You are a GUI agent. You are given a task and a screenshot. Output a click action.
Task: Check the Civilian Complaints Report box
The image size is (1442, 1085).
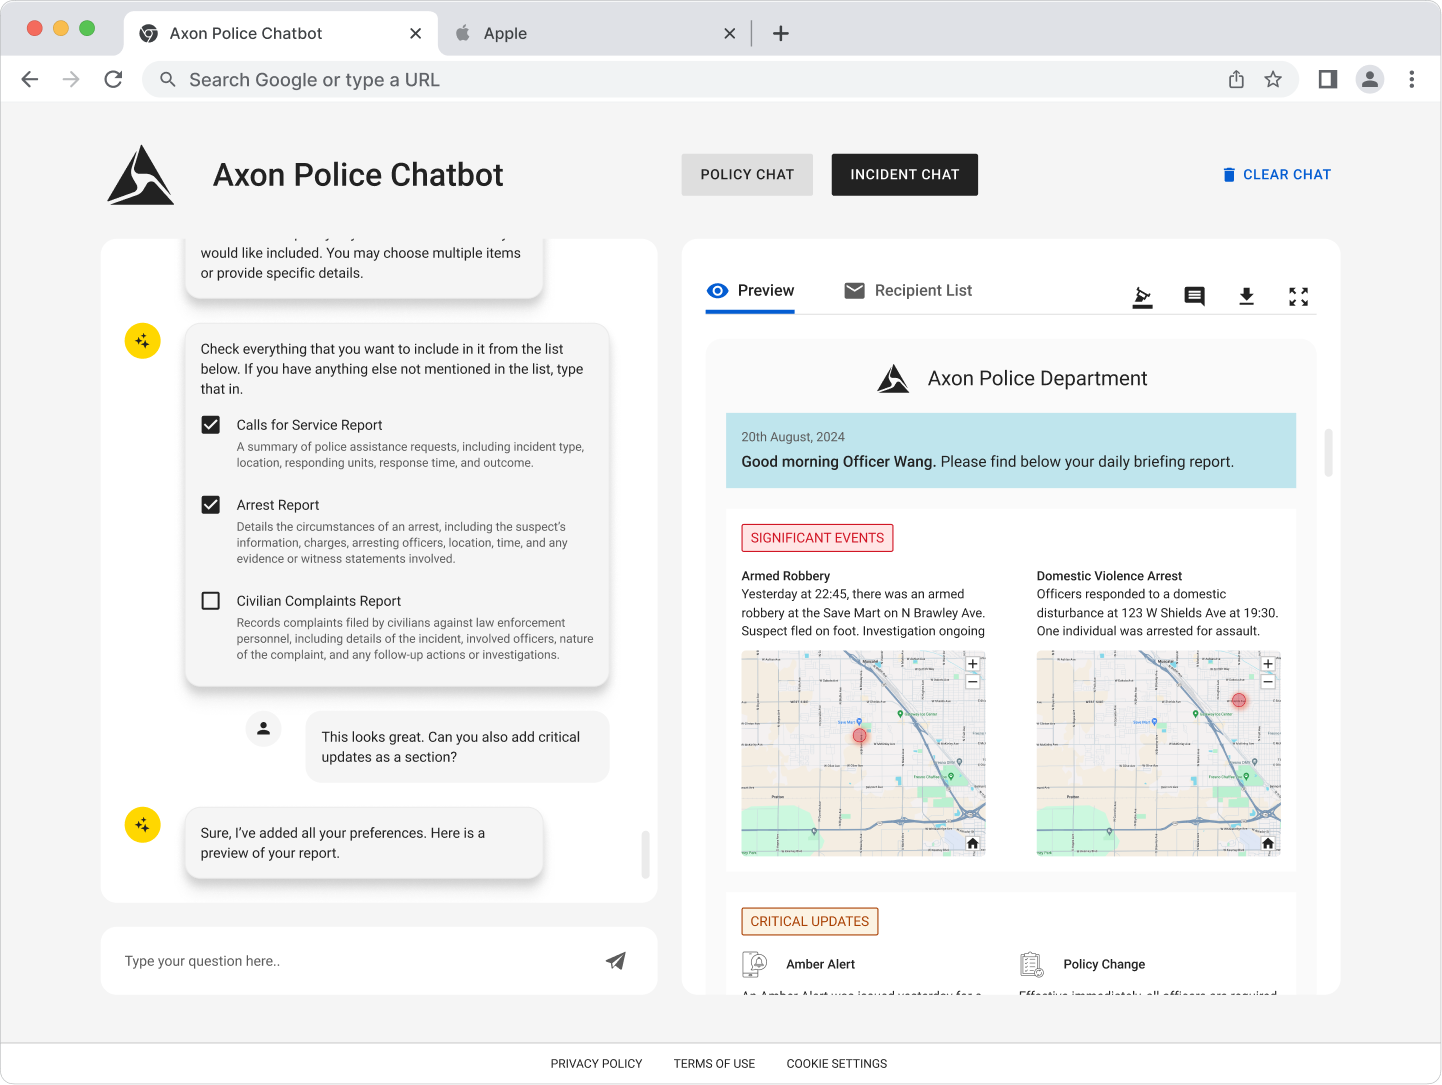[x=211, y=601]
